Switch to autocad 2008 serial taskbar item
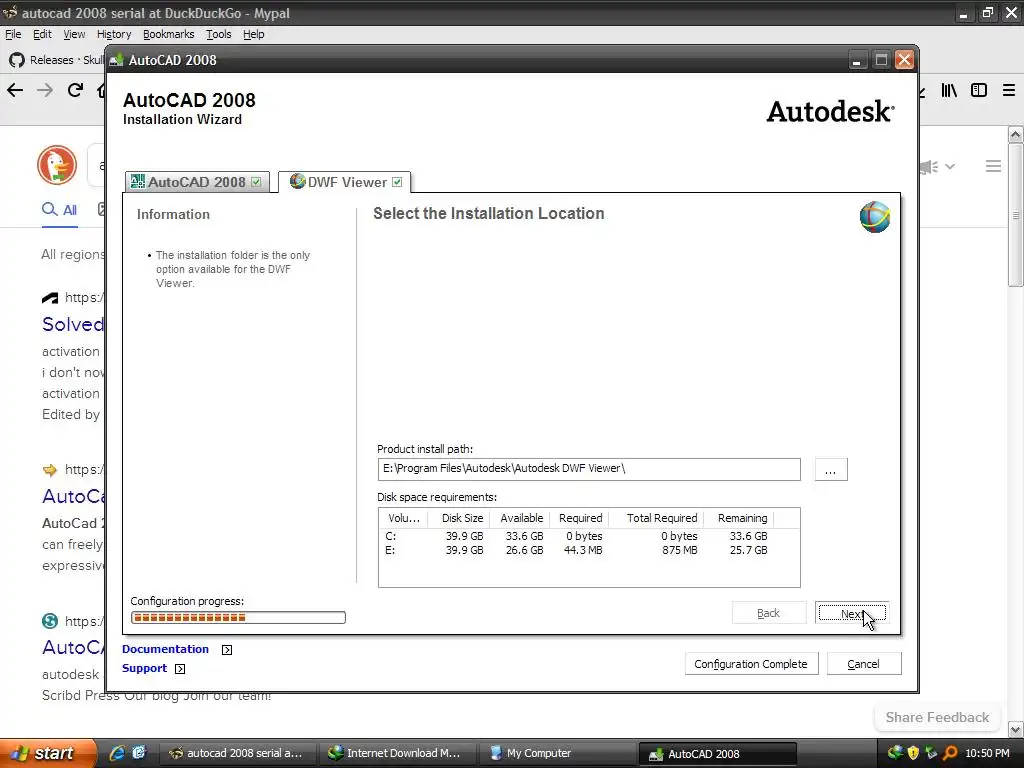Screen dimensions: 1024x768 pyautogui.click(x=237, y=753)
